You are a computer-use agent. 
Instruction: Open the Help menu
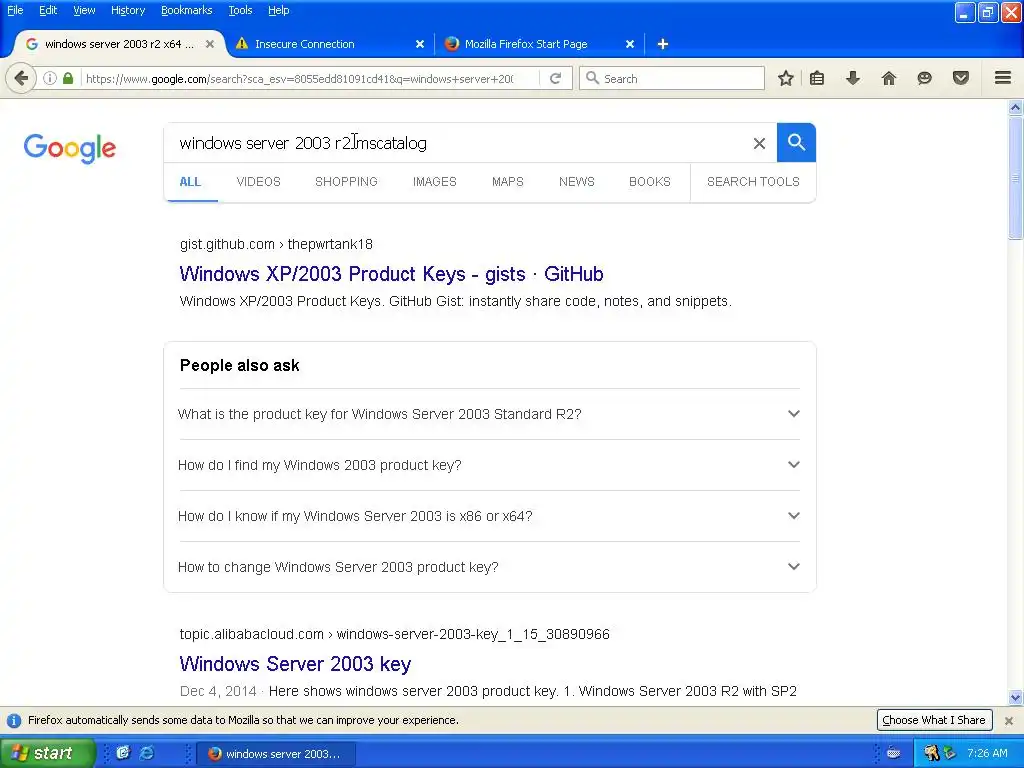pyautogui.click(x=279, y=10)
